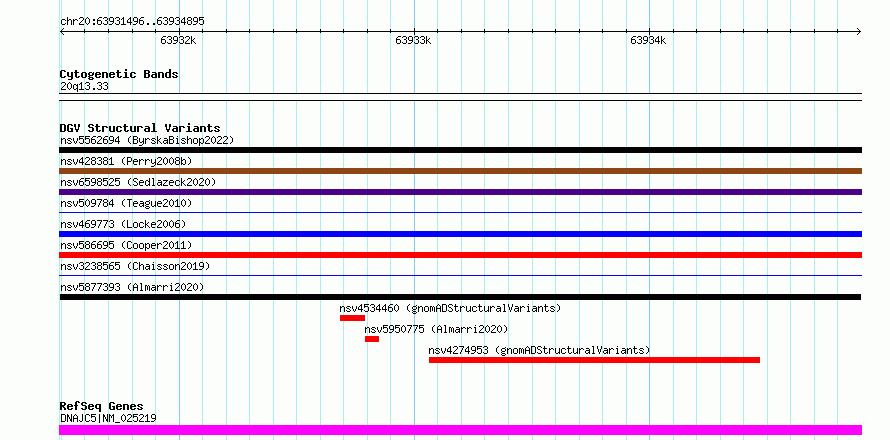Click the DGV Structural Variants heading
Screen dimensions: 890x440
pos(140,128)
